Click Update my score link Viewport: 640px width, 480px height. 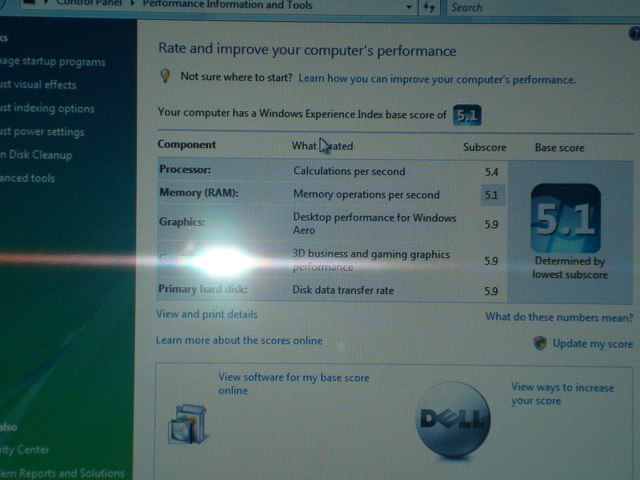coord(593,344)
